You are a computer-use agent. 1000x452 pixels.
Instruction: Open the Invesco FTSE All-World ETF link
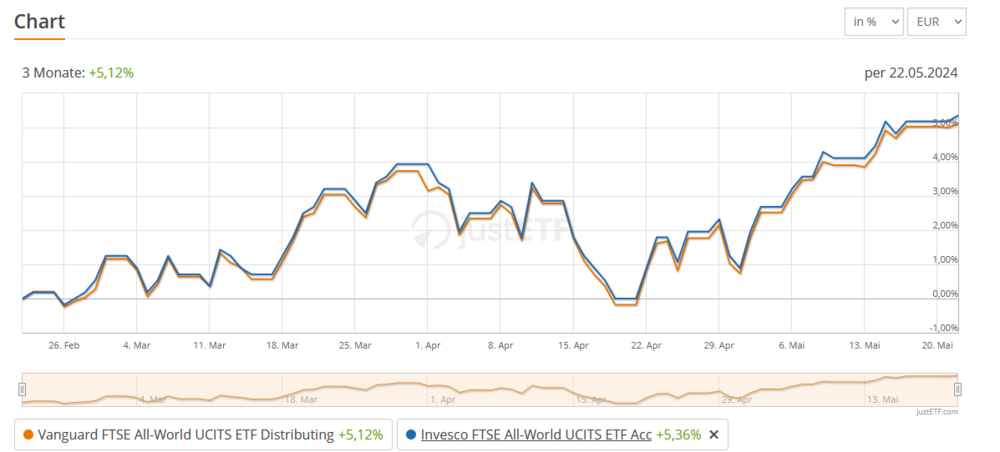coord(536,435)
